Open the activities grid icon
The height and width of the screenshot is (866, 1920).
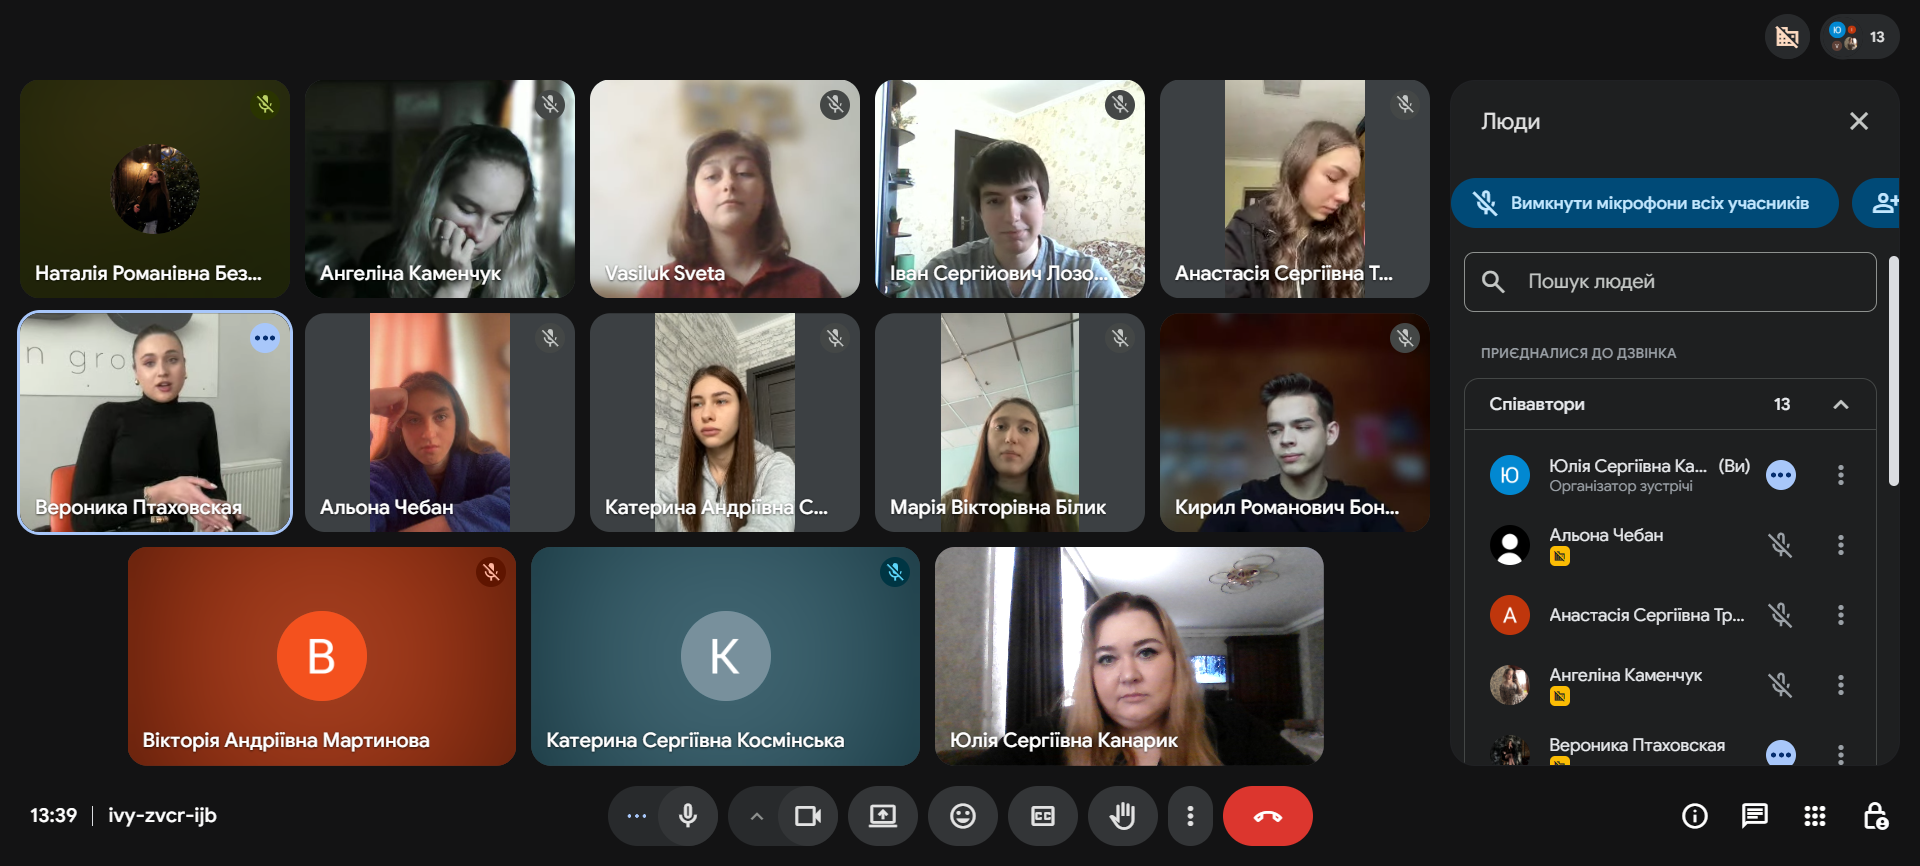point(1815,816)
